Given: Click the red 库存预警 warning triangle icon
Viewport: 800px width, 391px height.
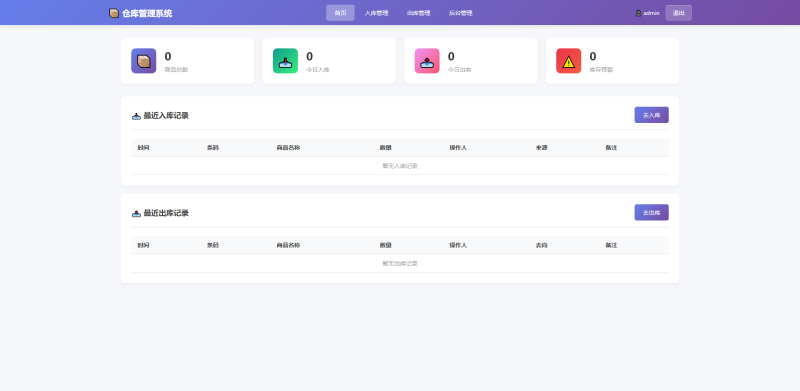Looking at the screenshot, I should coord(568,61).
